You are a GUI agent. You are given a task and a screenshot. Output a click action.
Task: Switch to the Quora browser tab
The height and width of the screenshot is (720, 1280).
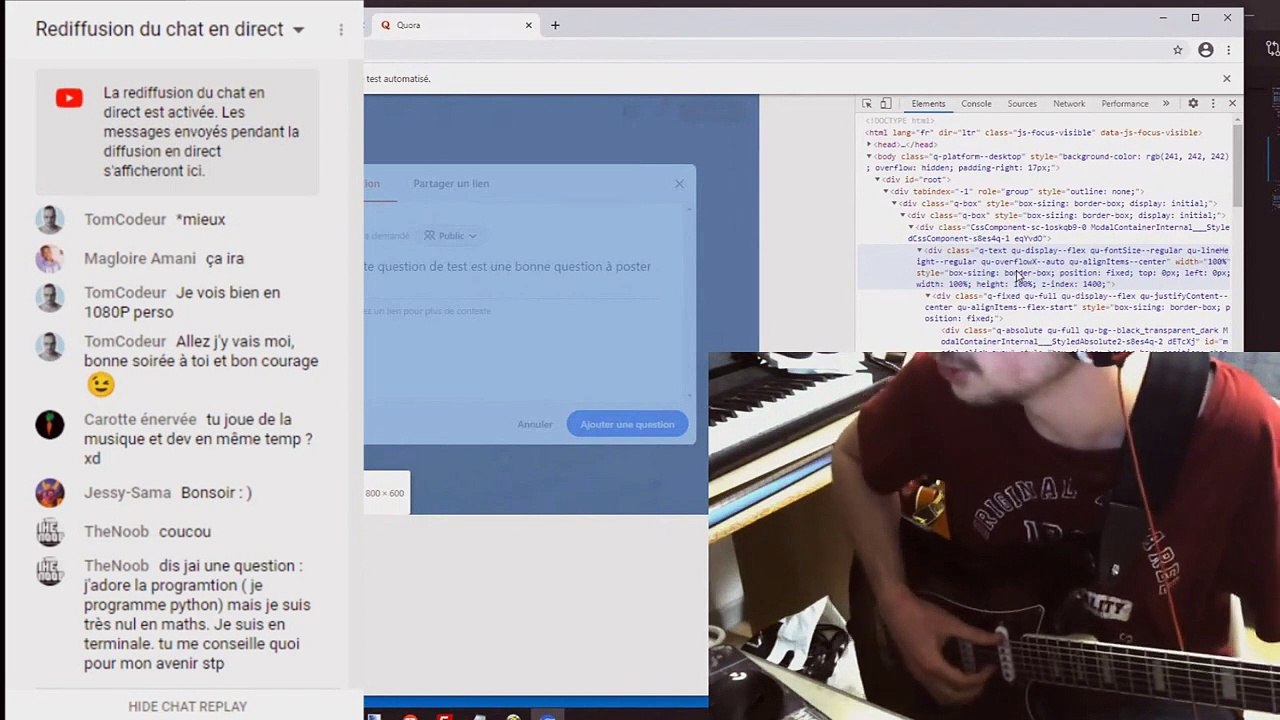pyautogui.click(x=453, y=25)
